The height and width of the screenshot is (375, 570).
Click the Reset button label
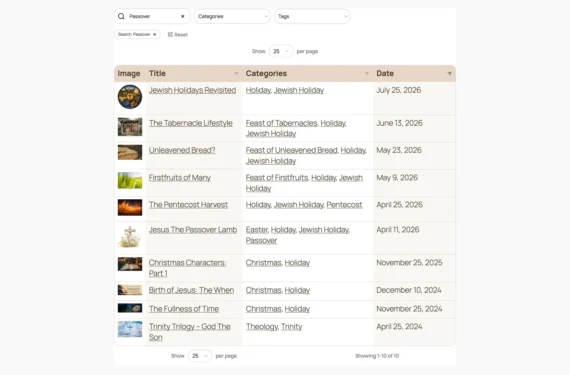pyautogui.click(x=181, y=35)
